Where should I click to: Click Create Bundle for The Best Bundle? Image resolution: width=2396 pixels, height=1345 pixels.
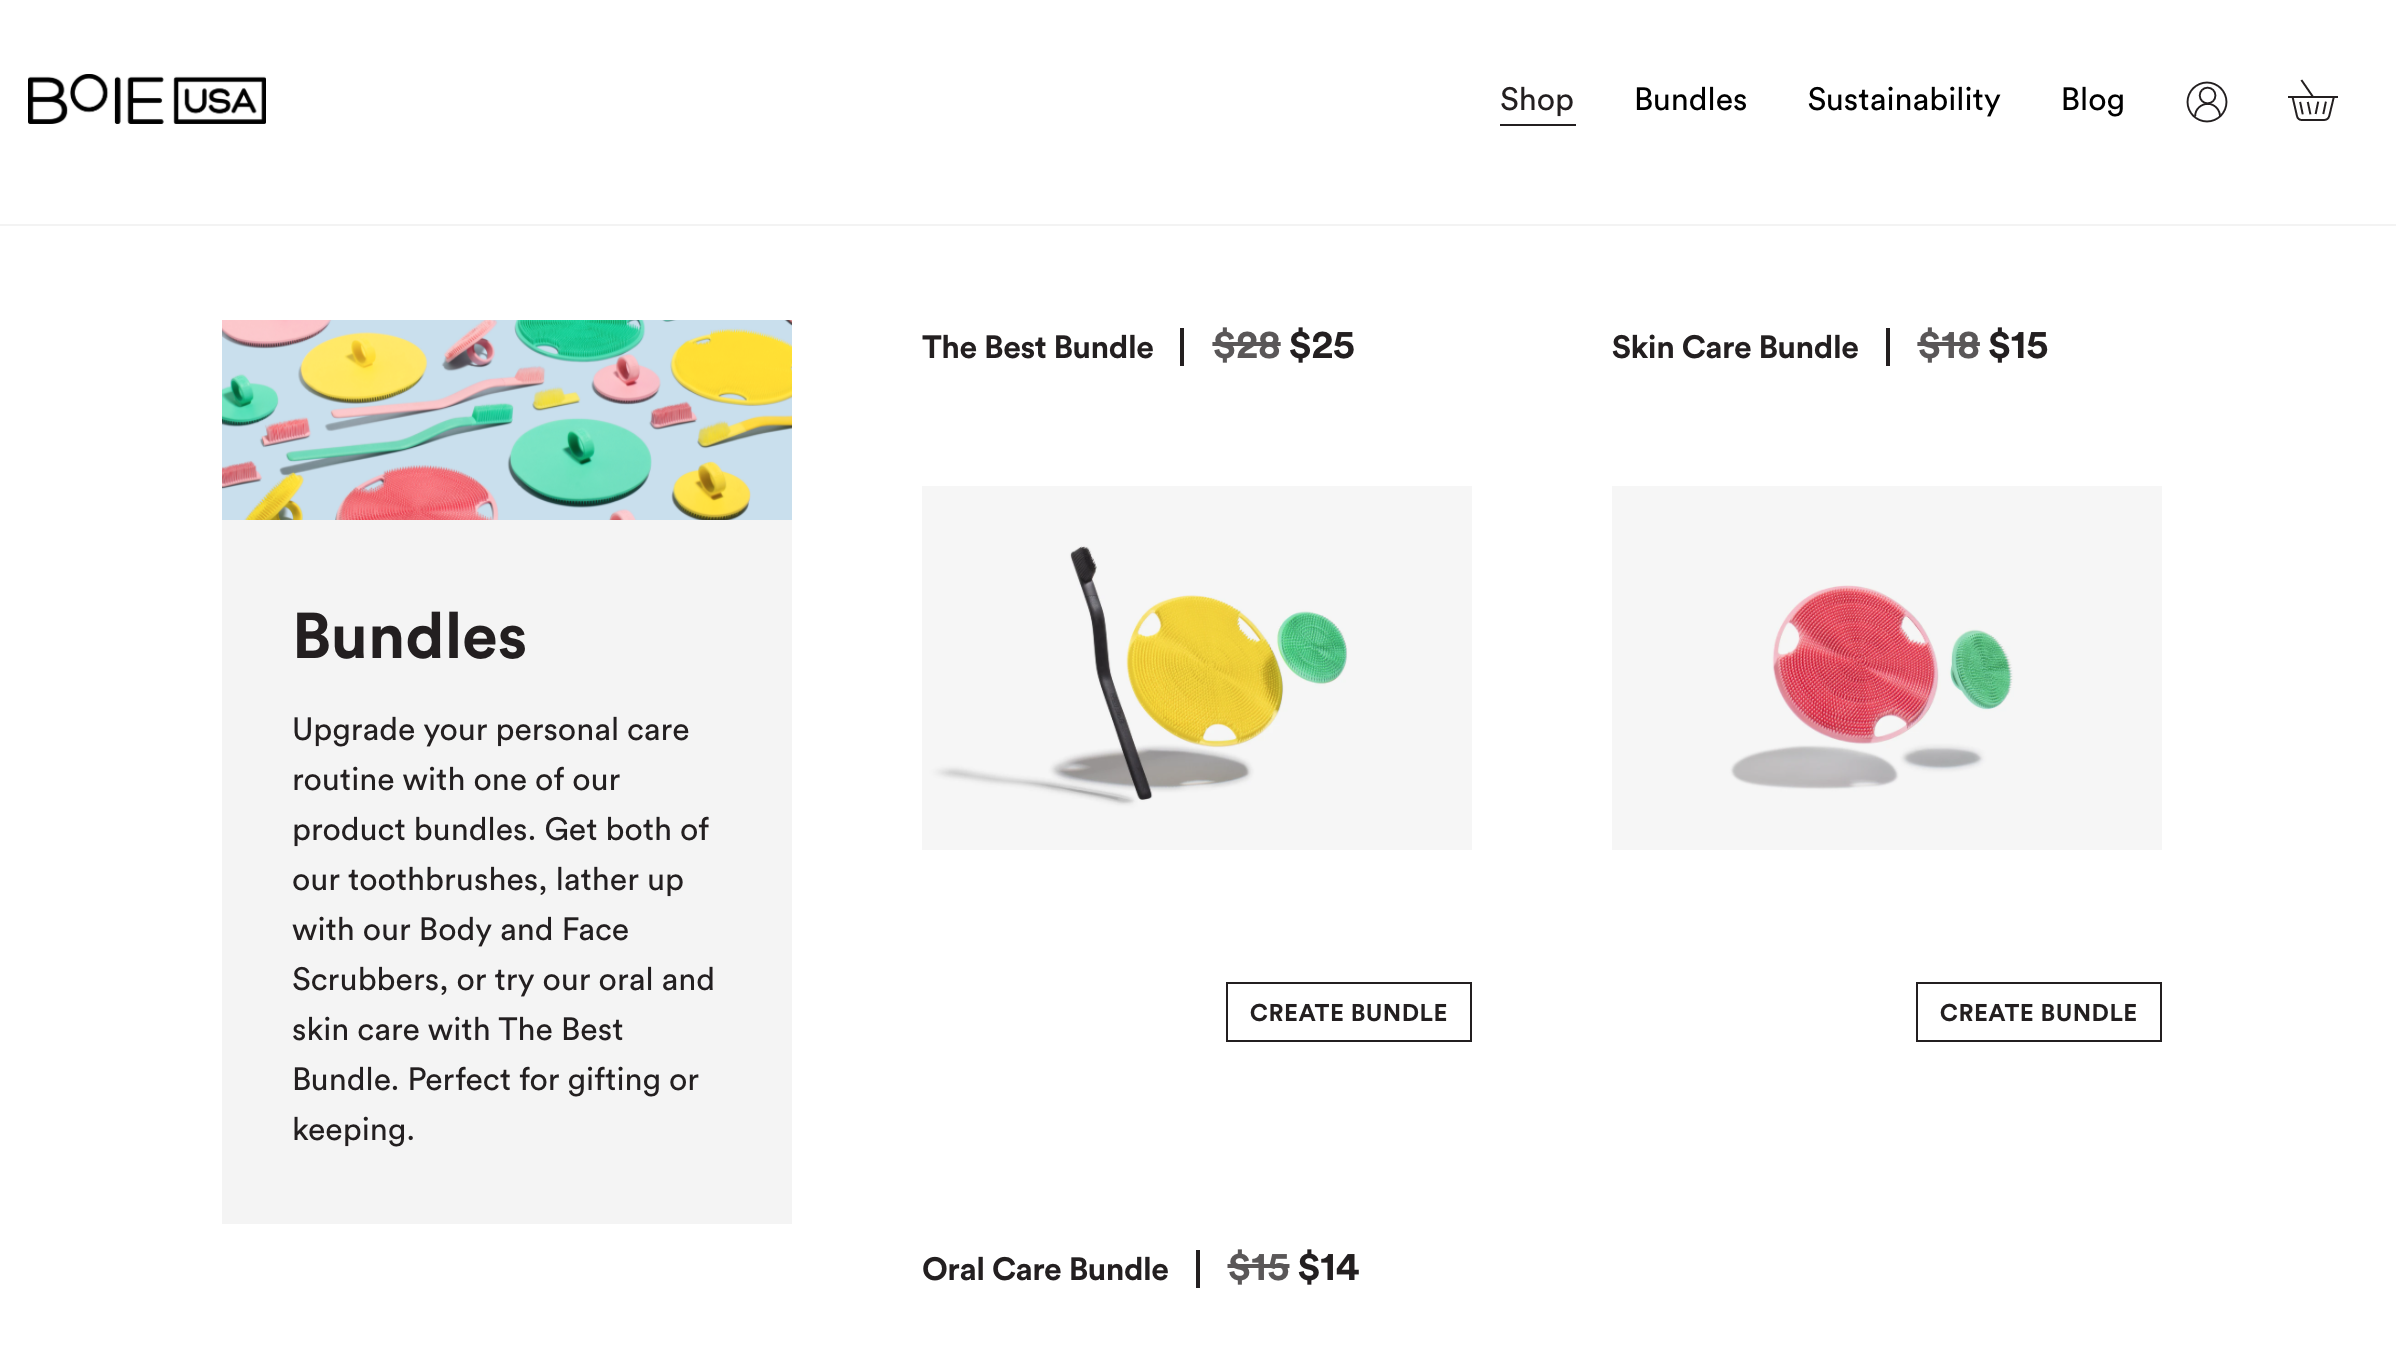click(1348, 1012)
